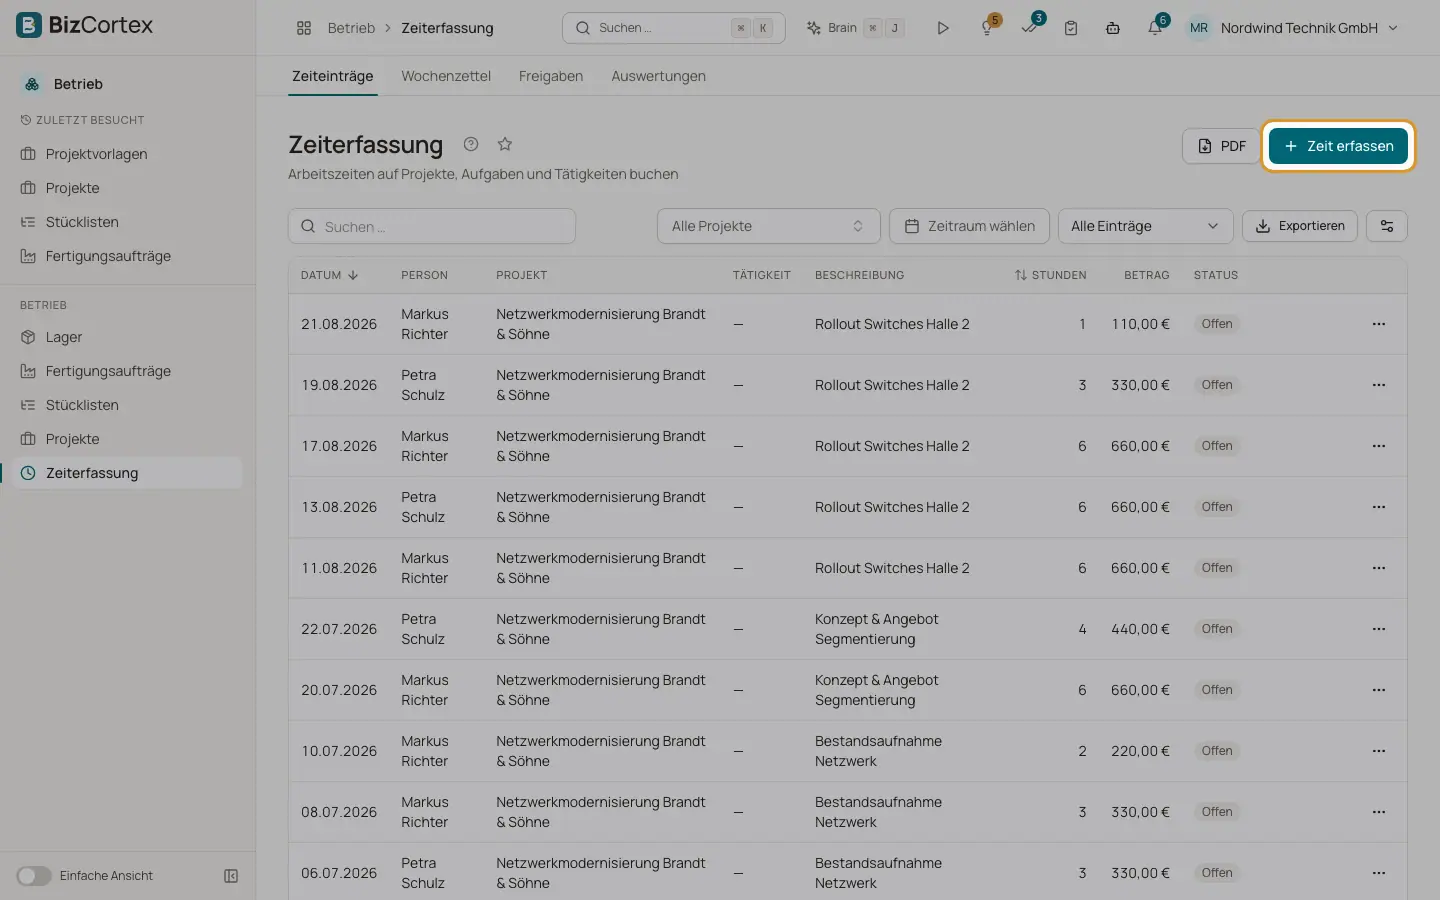Sort by the Stunden column header

pyautogui.click(x=1050, y=275)
